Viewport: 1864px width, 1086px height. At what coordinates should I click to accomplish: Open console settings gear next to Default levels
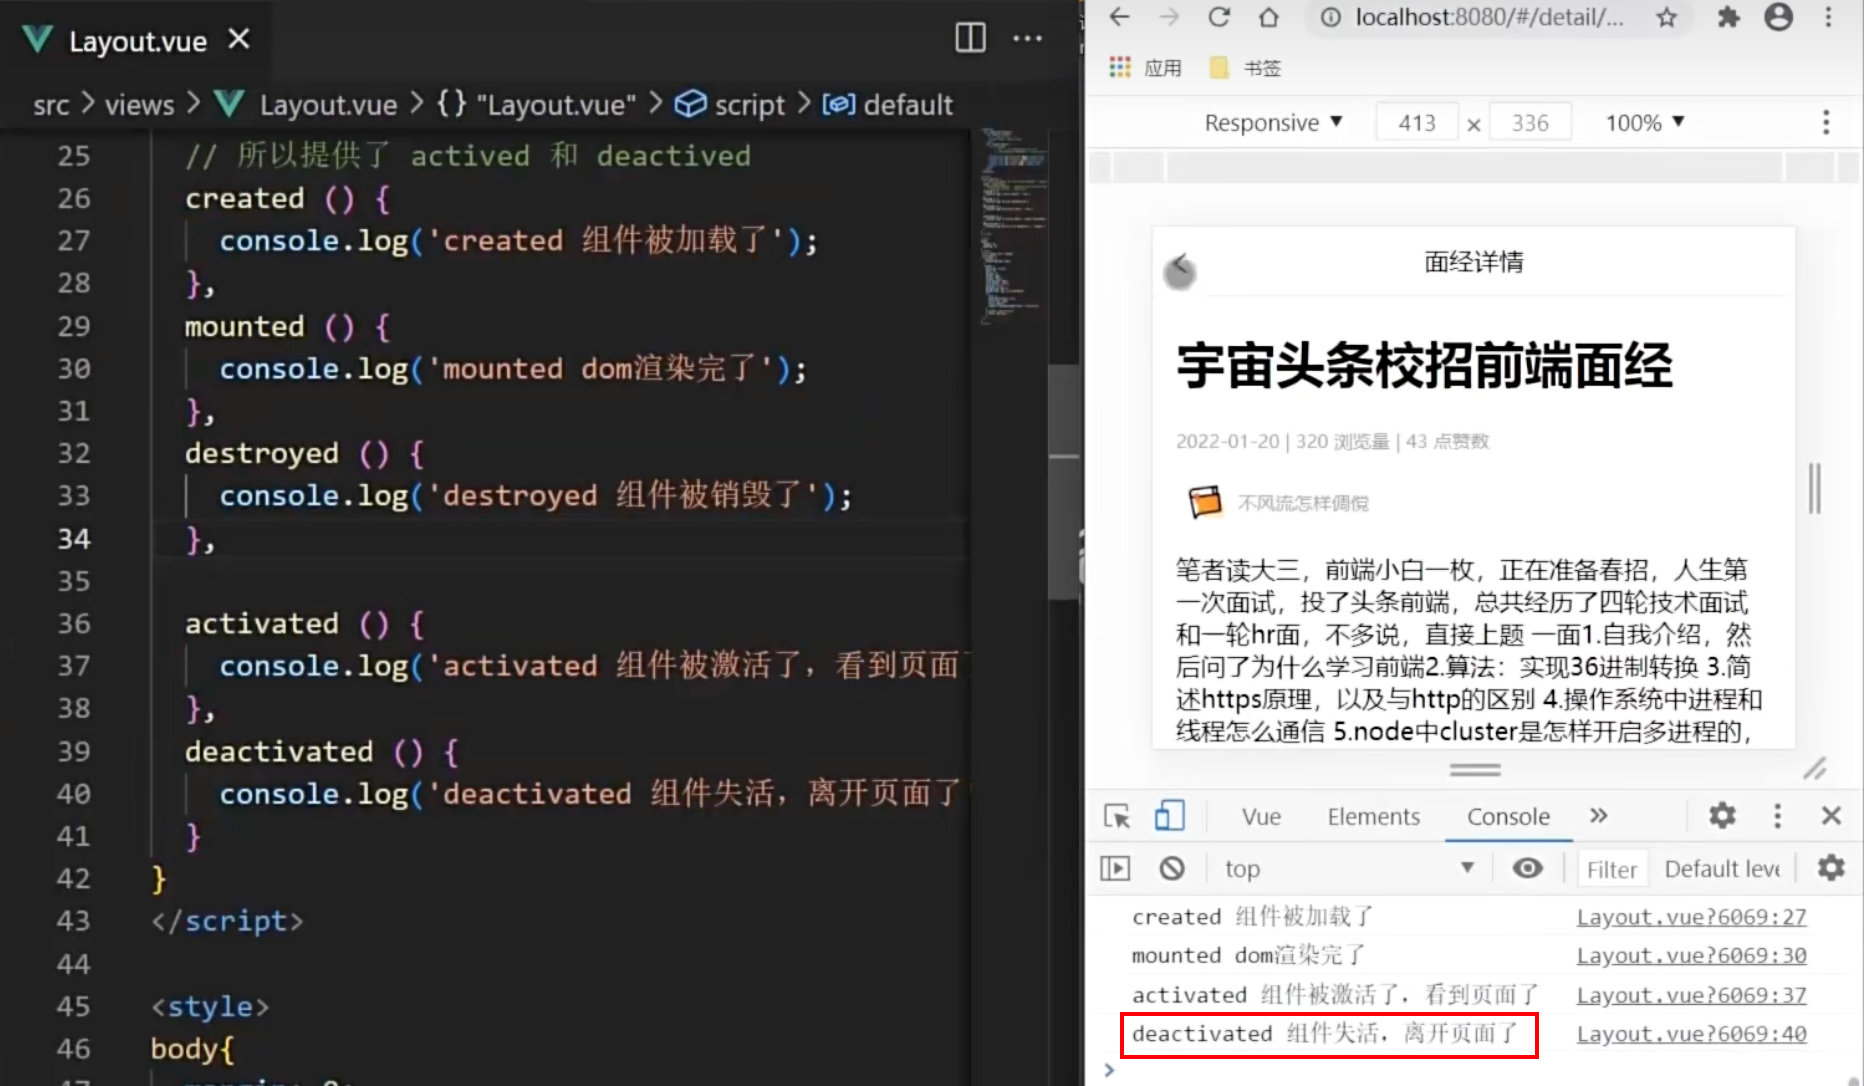(1831, 867)
